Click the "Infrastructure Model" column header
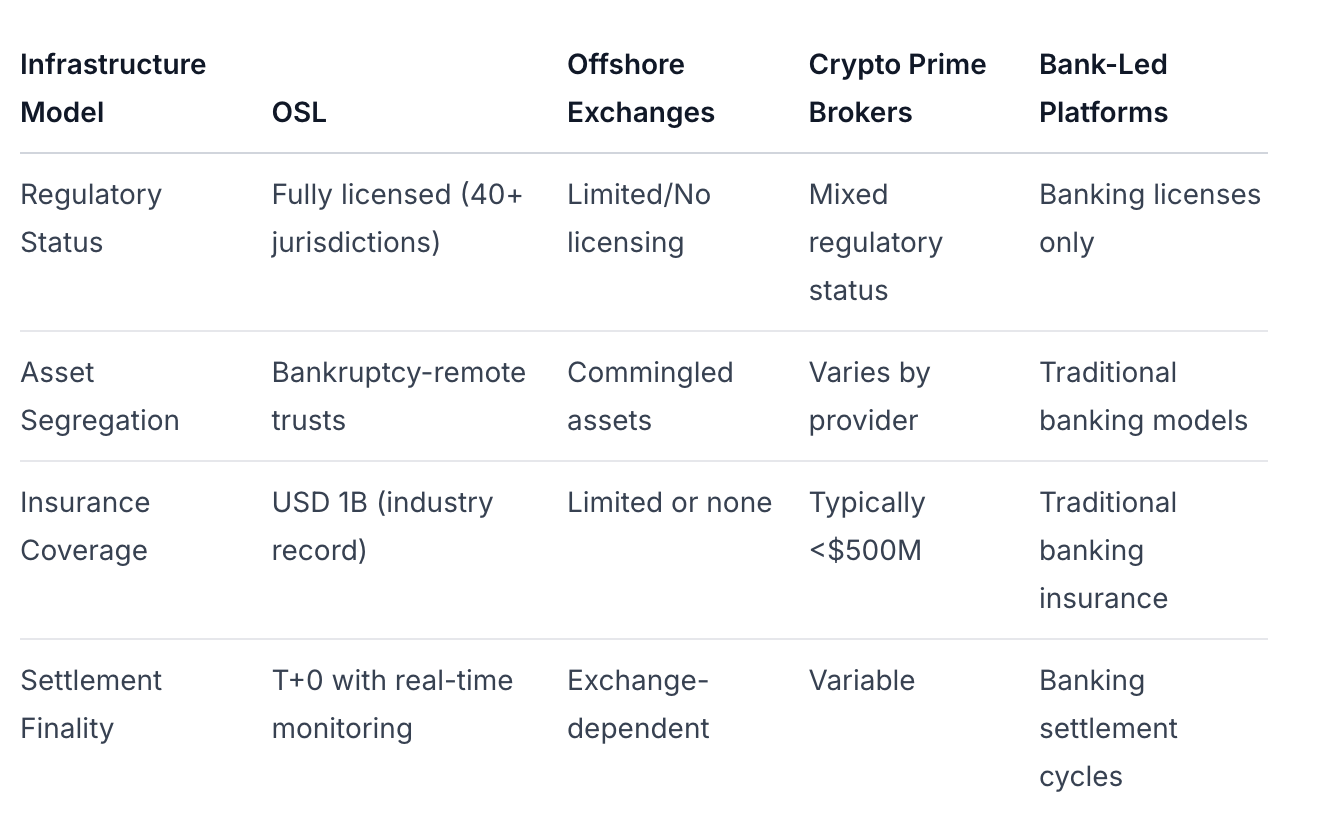Viewport: 1318px width, 834px height. click(x=113, y=88)
